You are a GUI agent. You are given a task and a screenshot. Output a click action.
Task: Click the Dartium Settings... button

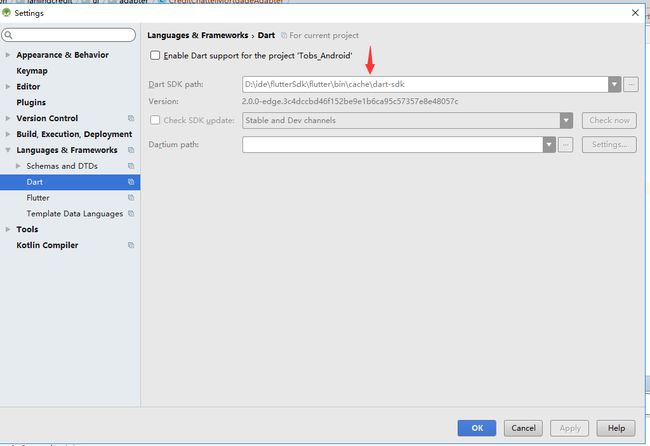pos(609,145)
